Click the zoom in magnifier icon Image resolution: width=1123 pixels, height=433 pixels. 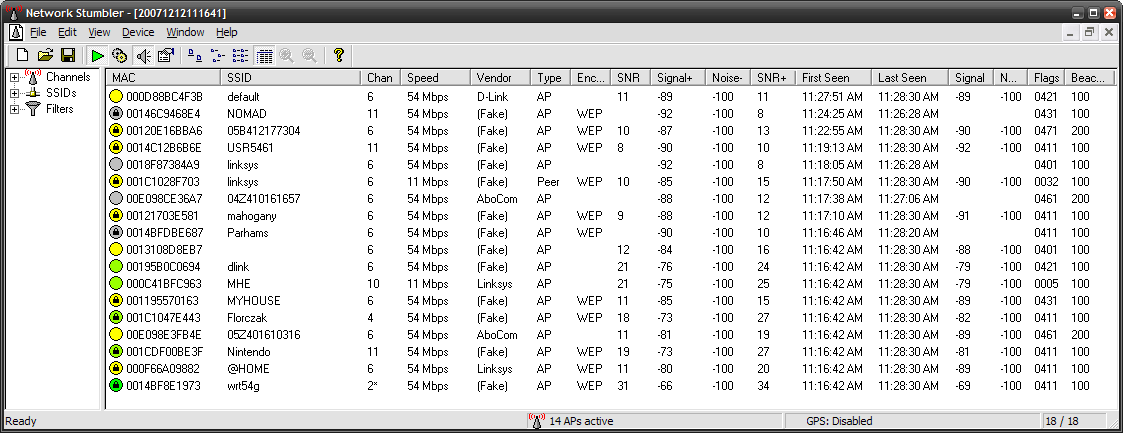coord(286,55)
